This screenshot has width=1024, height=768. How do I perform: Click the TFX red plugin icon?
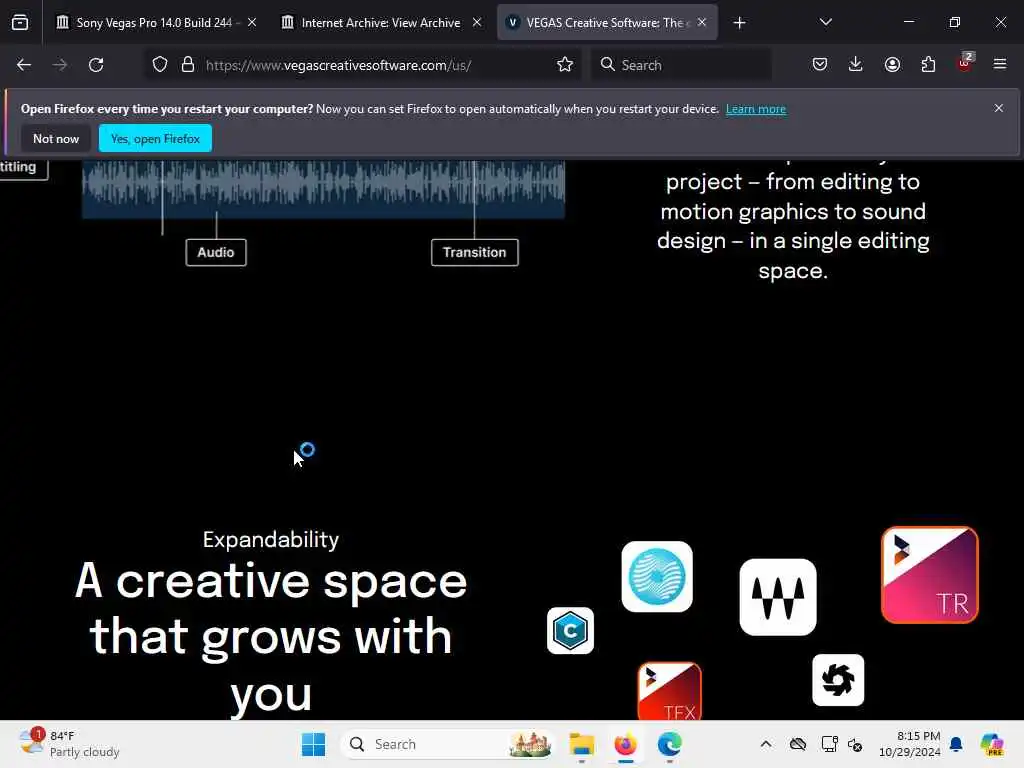[x=669, y=691]
